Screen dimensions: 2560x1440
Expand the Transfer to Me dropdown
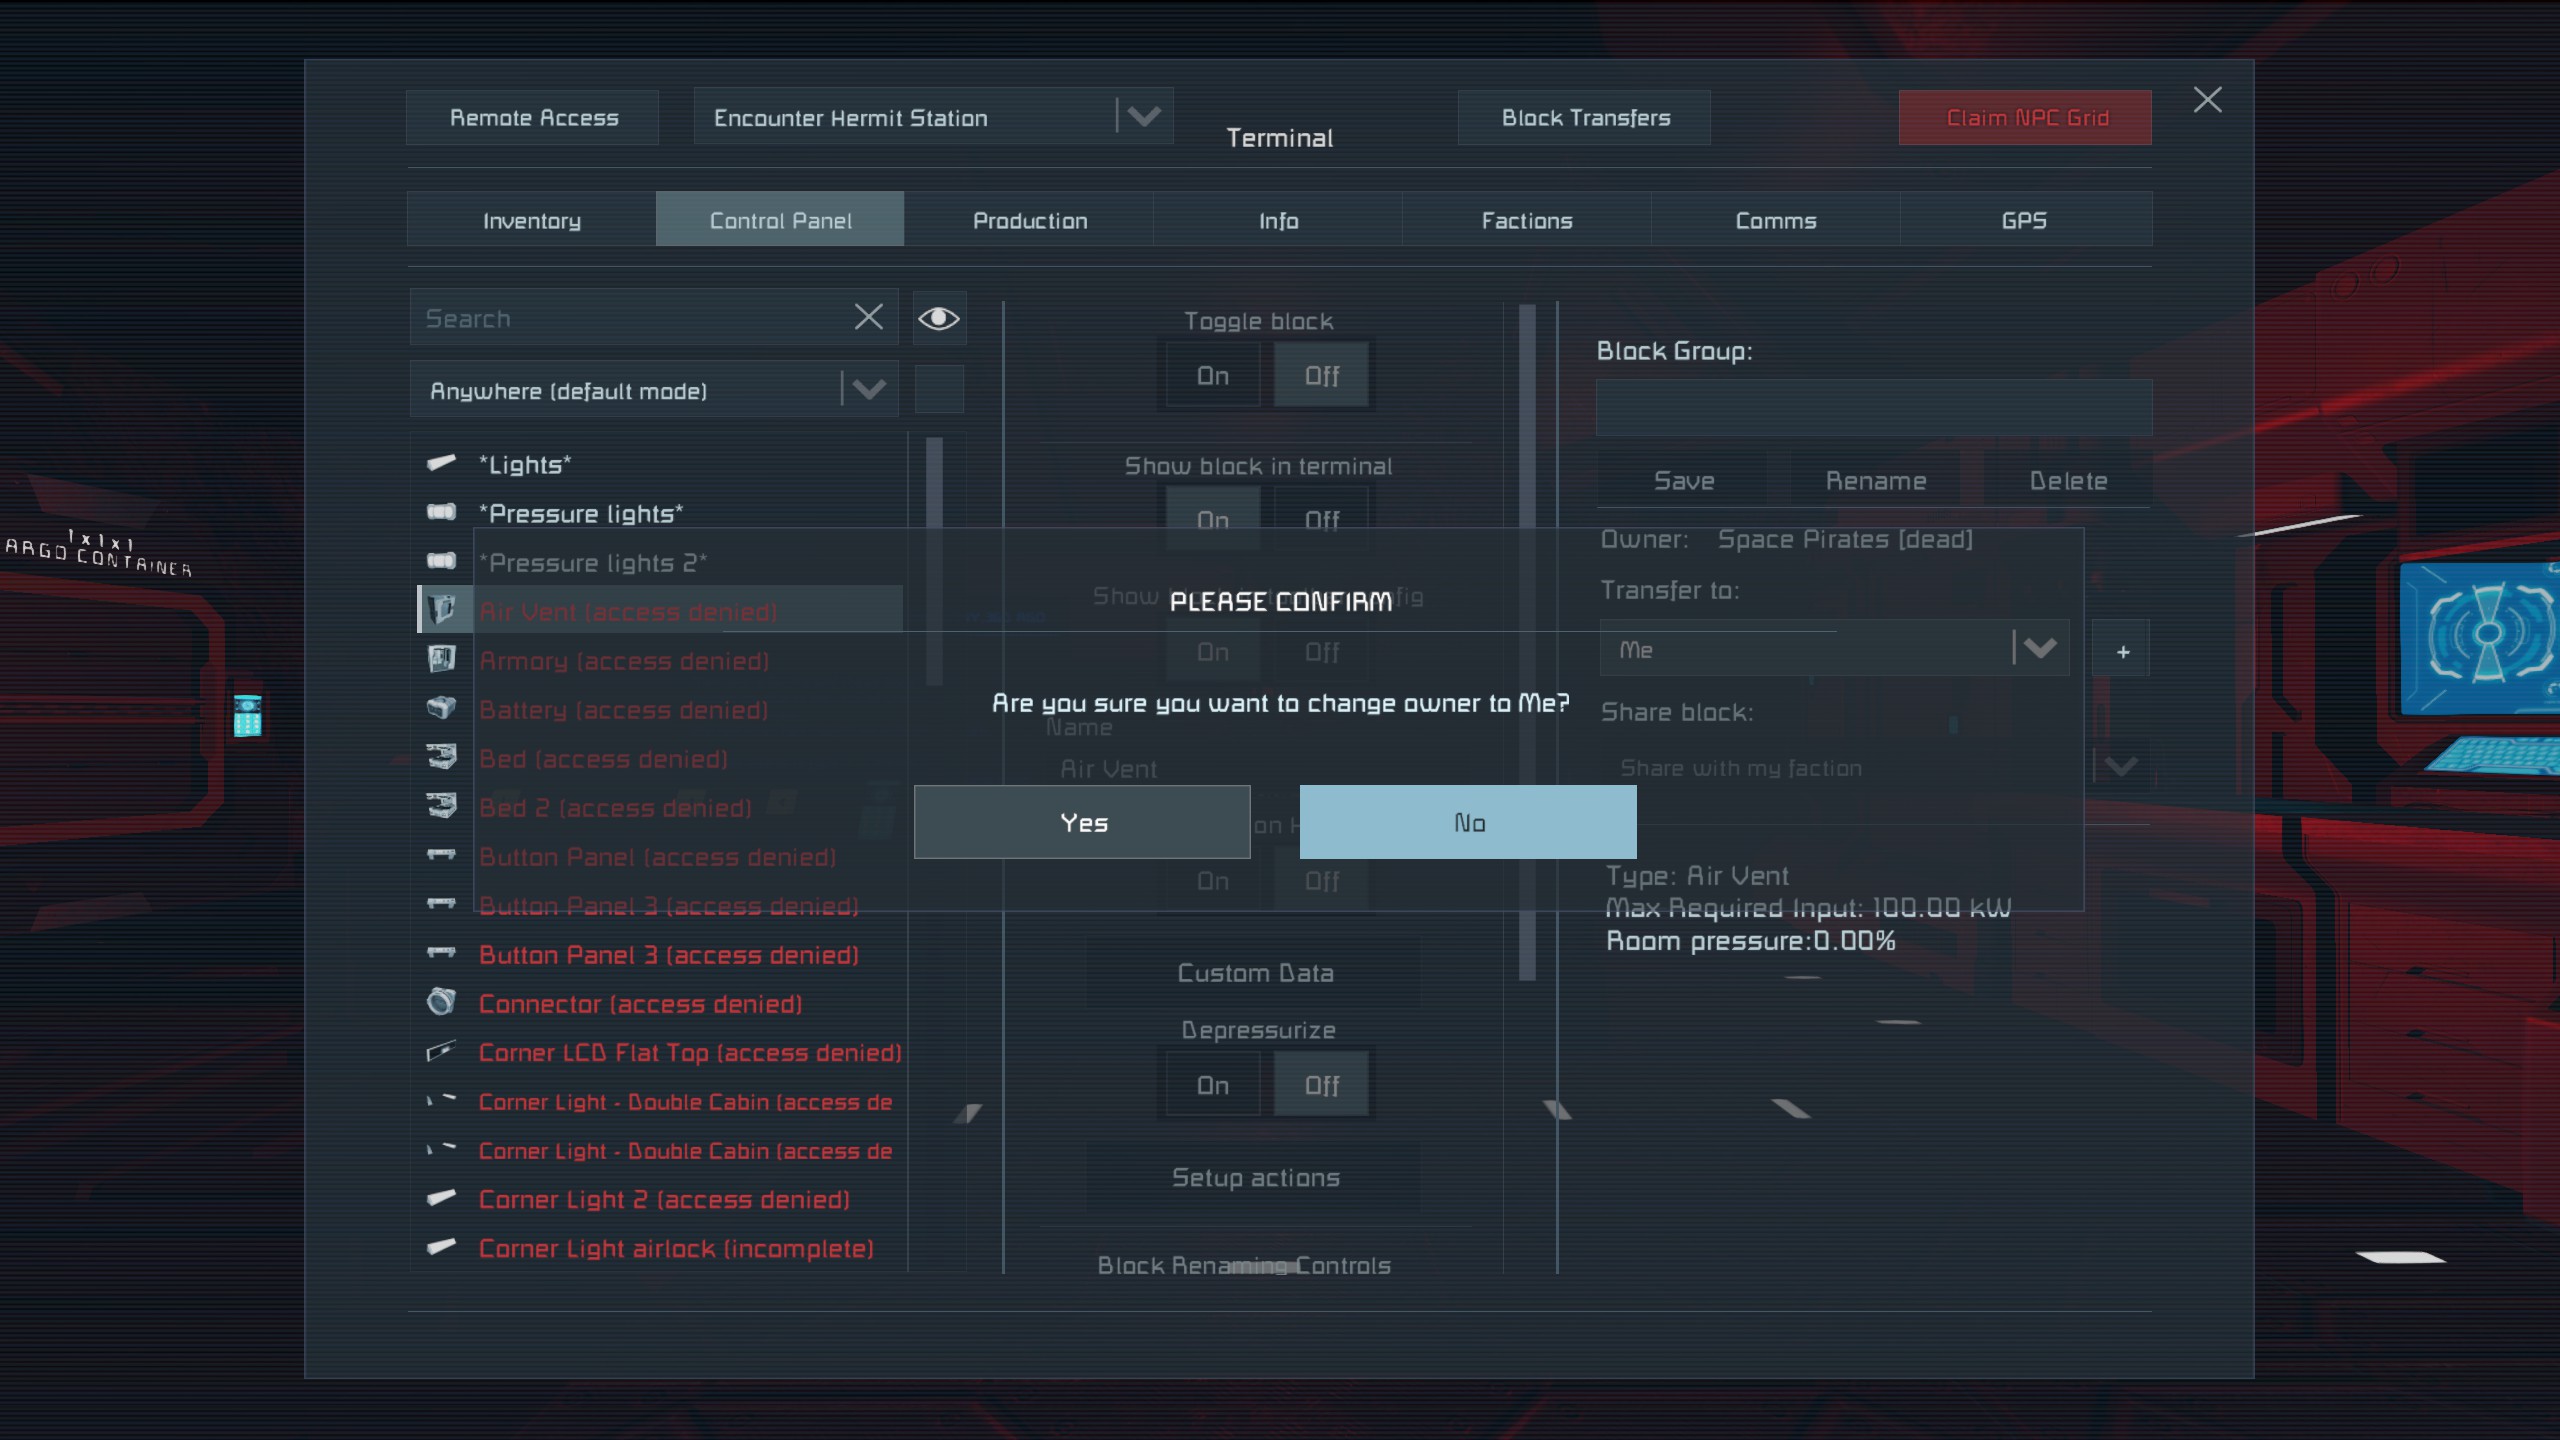(2039, 649)
